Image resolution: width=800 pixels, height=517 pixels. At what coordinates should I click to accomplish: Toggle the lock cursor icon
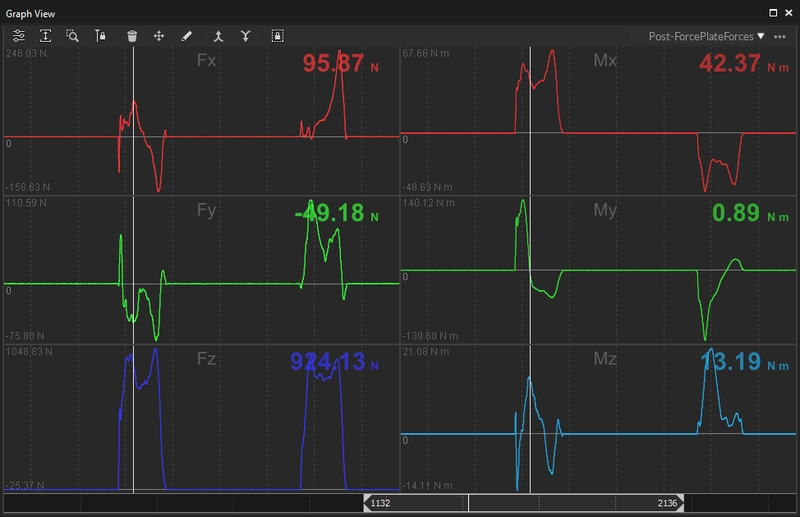pos(99,35)
